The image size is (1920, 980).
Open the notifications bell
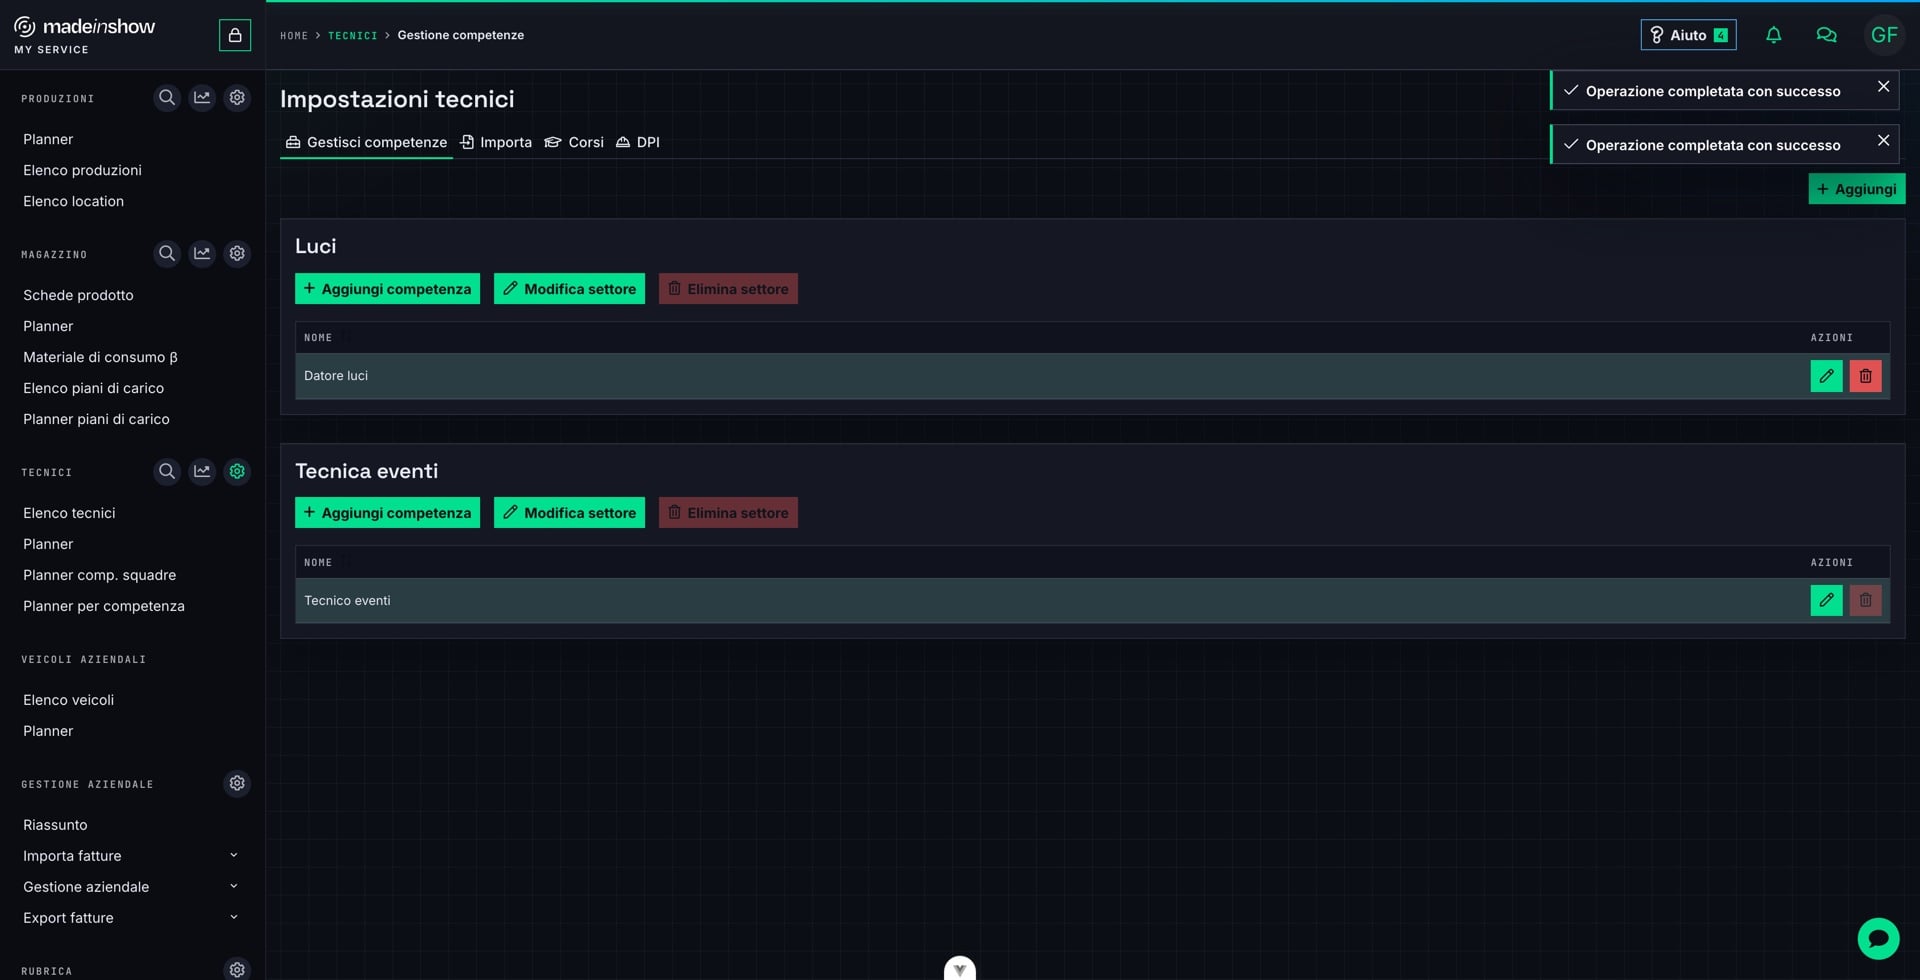pos(1773,35)
